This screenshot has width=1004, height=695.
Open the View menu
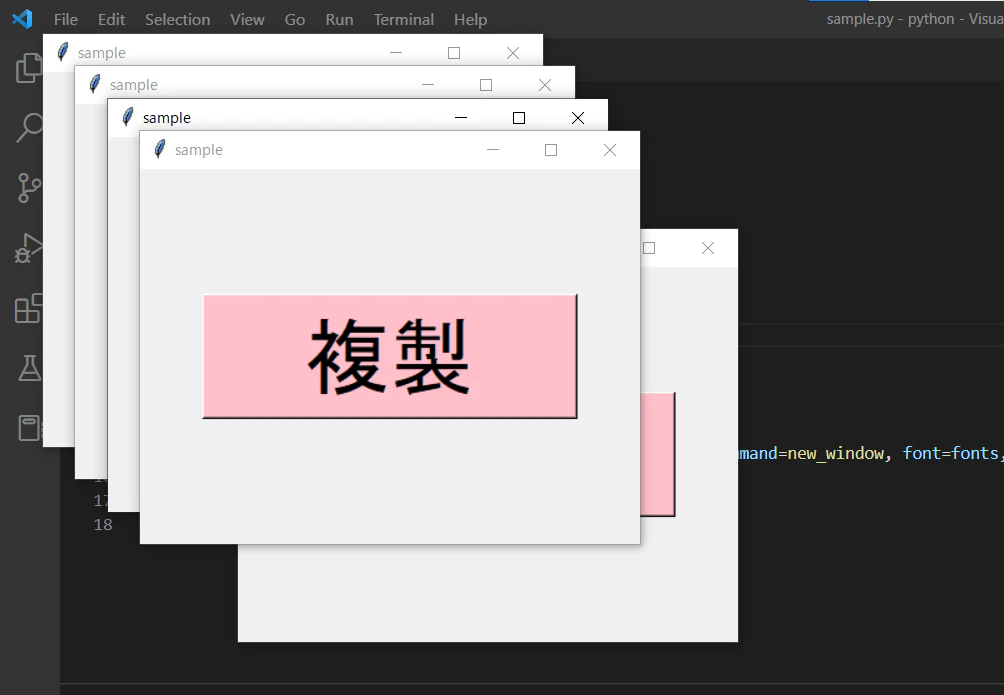247,19
